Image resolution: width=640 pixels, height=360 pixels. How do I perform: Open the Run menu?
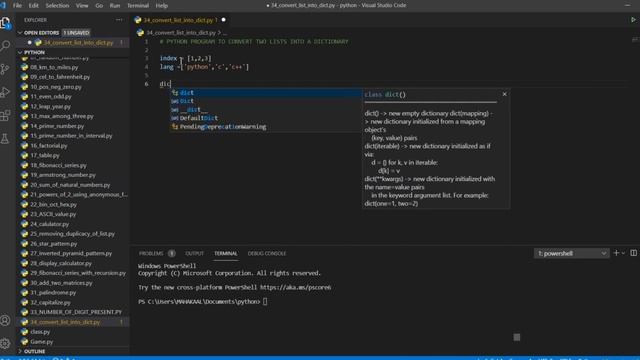115,6
